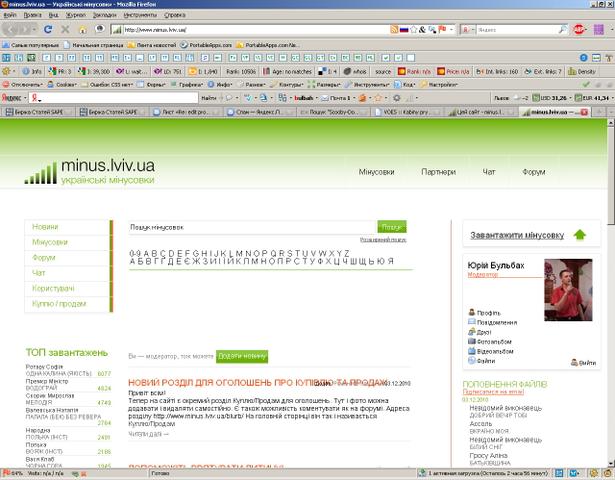This screenshot has width=615, height=480.
Task: Click the Пошук мінусовок search field
Action: [251, 228]
